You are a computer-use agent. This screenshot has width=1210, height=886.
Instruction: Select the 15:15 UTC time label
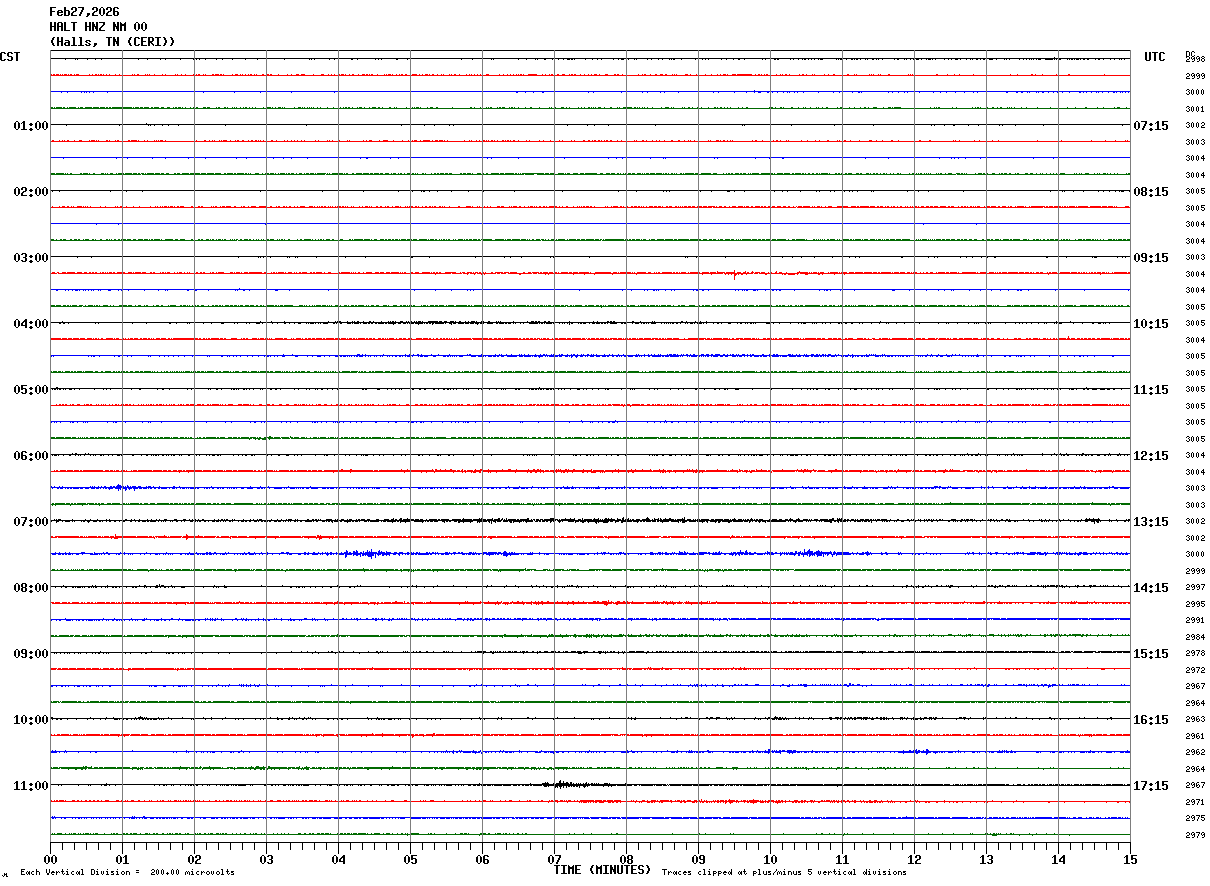pyautogui.click(x=1151, y=654)
